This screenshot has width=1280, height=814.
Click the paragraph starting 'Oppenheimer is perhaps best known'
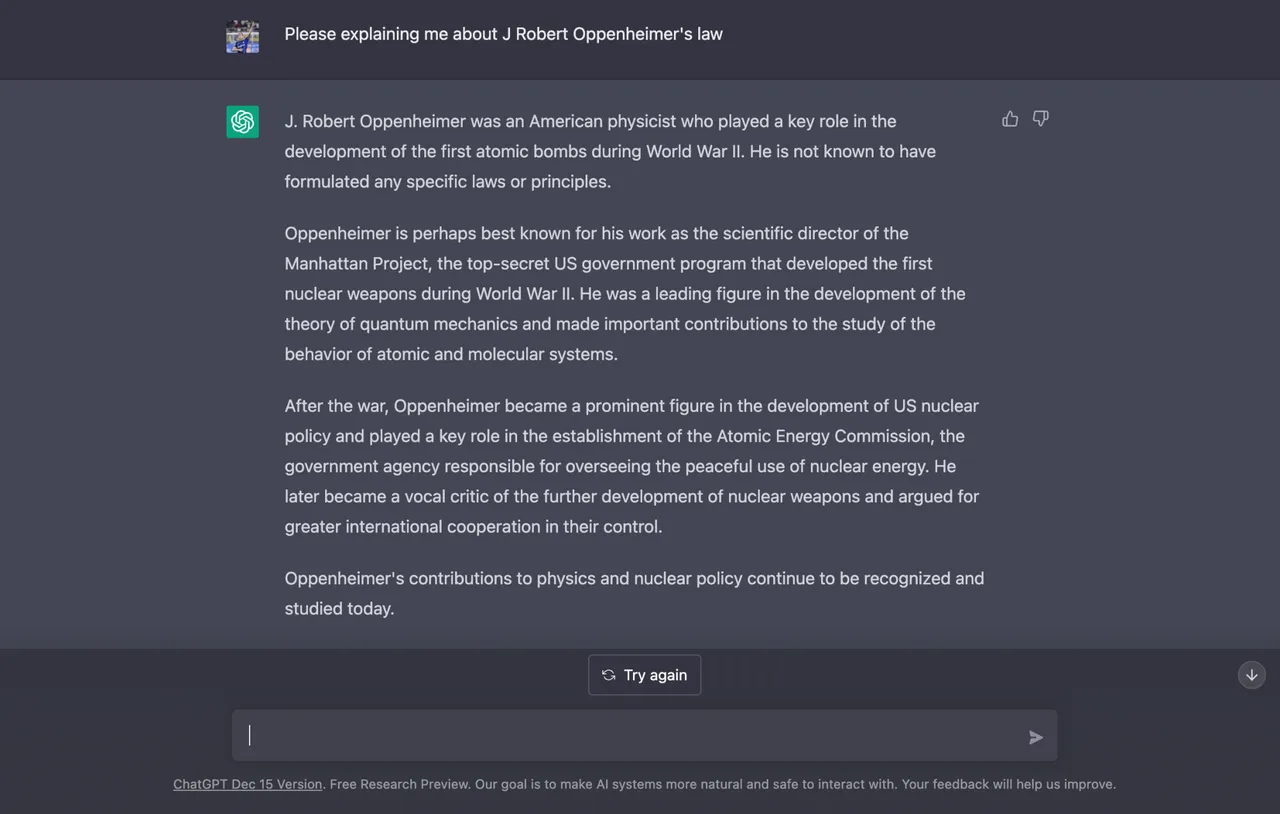click(x=625, y=293)
